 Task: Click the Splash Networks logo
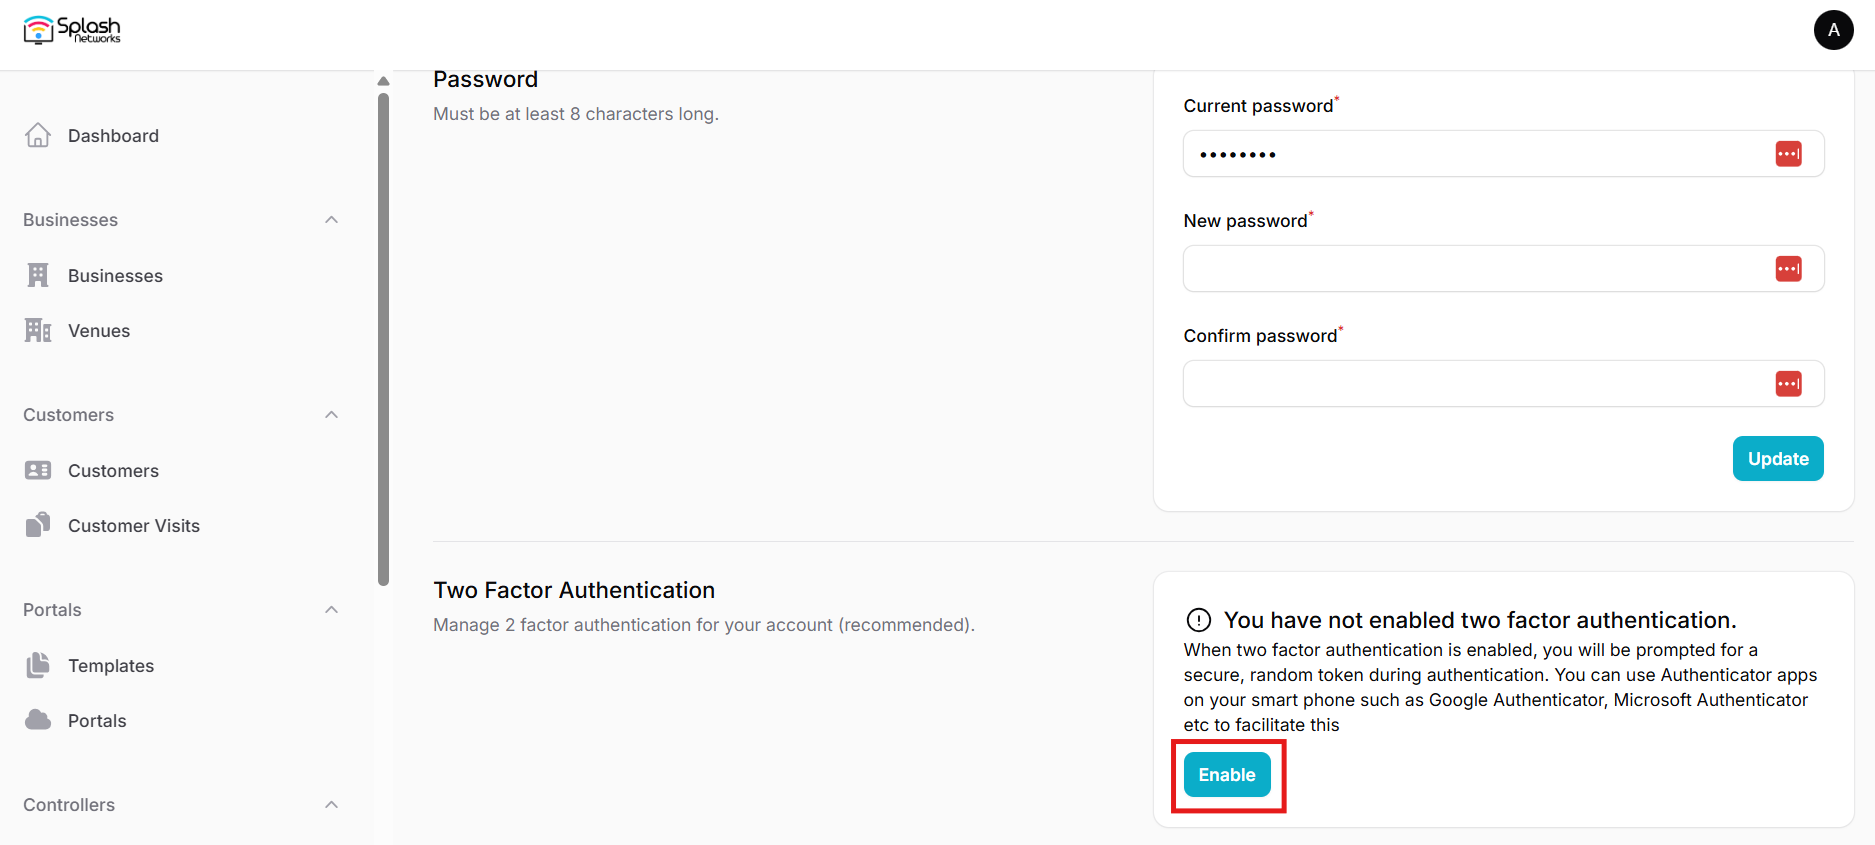tap(72, 30)
